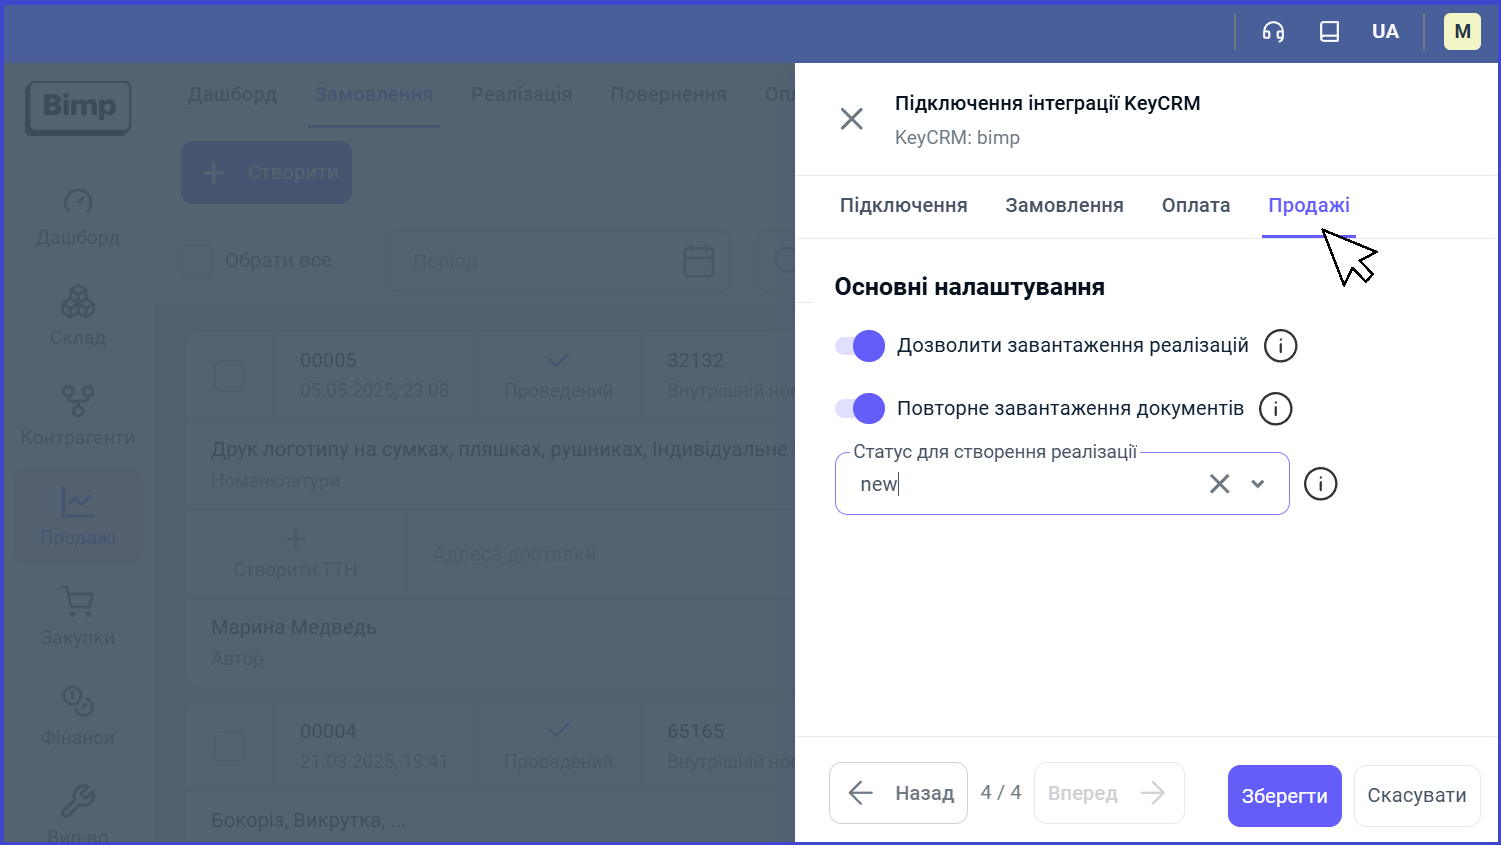The image size is (1501, 845).
Task: Check the Обрати все checkbox
Action: pyautogui.click(x=197, y=261)
